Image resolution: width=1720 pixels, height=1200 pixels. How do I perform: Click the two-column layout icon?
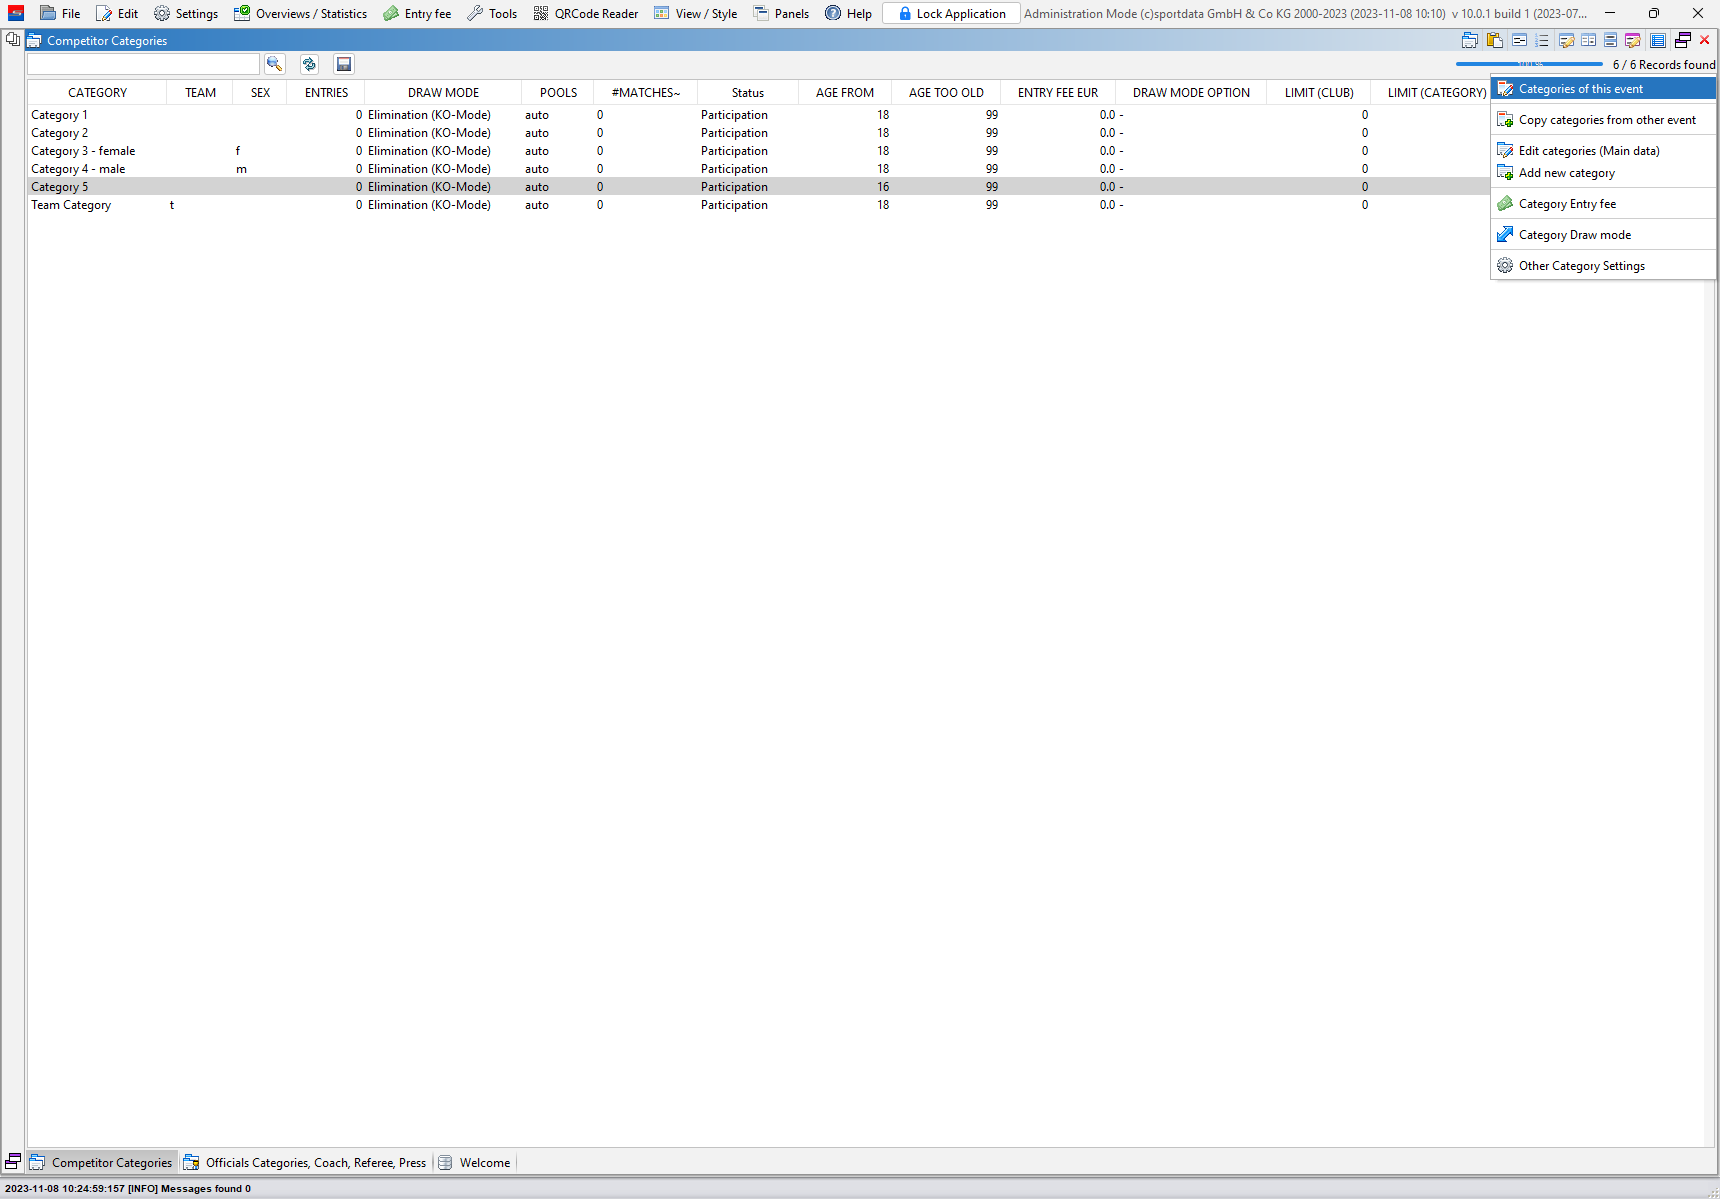(x=1588, y=40)
